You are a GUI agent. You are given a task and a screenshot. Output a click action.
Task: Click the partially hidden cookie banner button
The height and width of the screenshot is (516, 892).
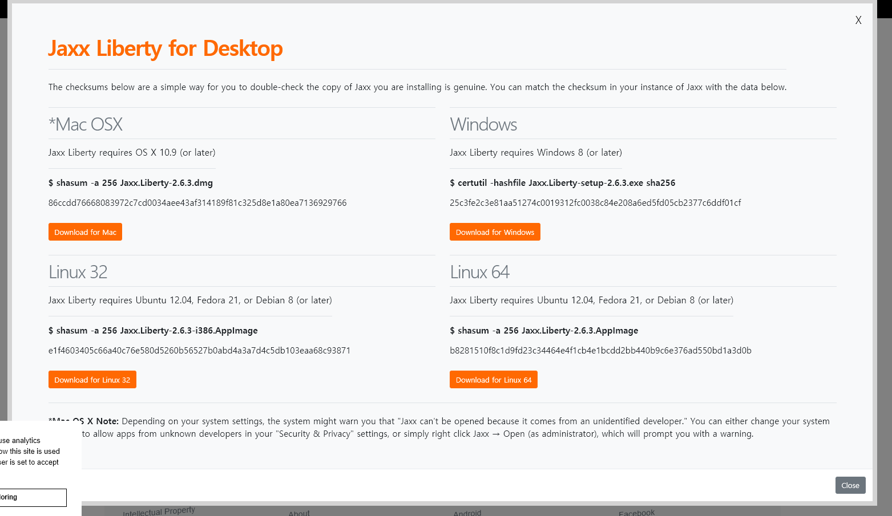pyautogui.click(x=32, y=497)
